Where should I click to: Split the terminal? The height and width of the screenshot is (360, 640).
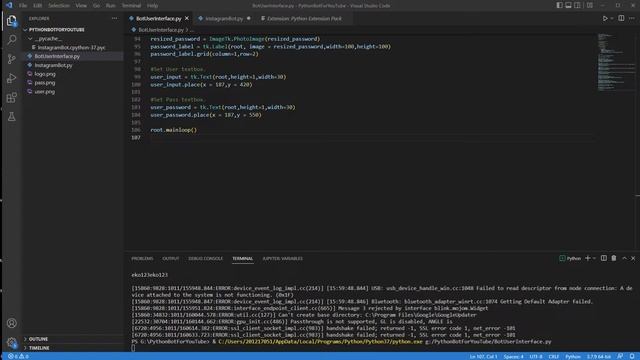(x=604, y=258)
